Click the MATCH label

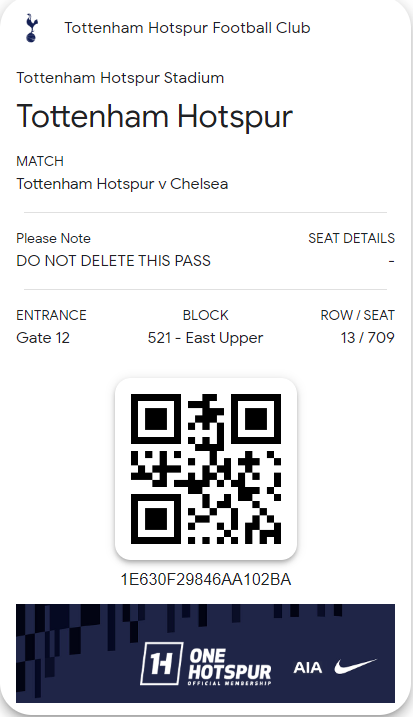40,161
